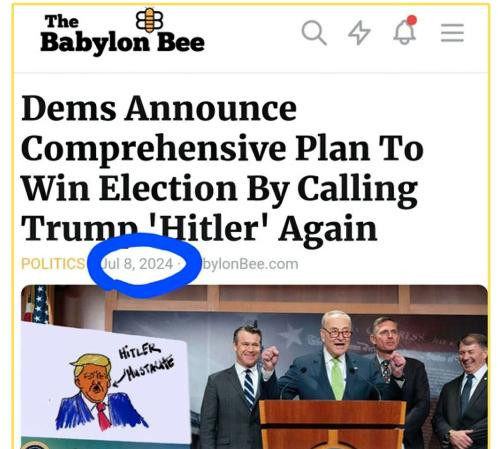The width and height of the screenshot is (500, 449).
Task: Click the yellow bee logo icon
Action: [x=150, y=20]
